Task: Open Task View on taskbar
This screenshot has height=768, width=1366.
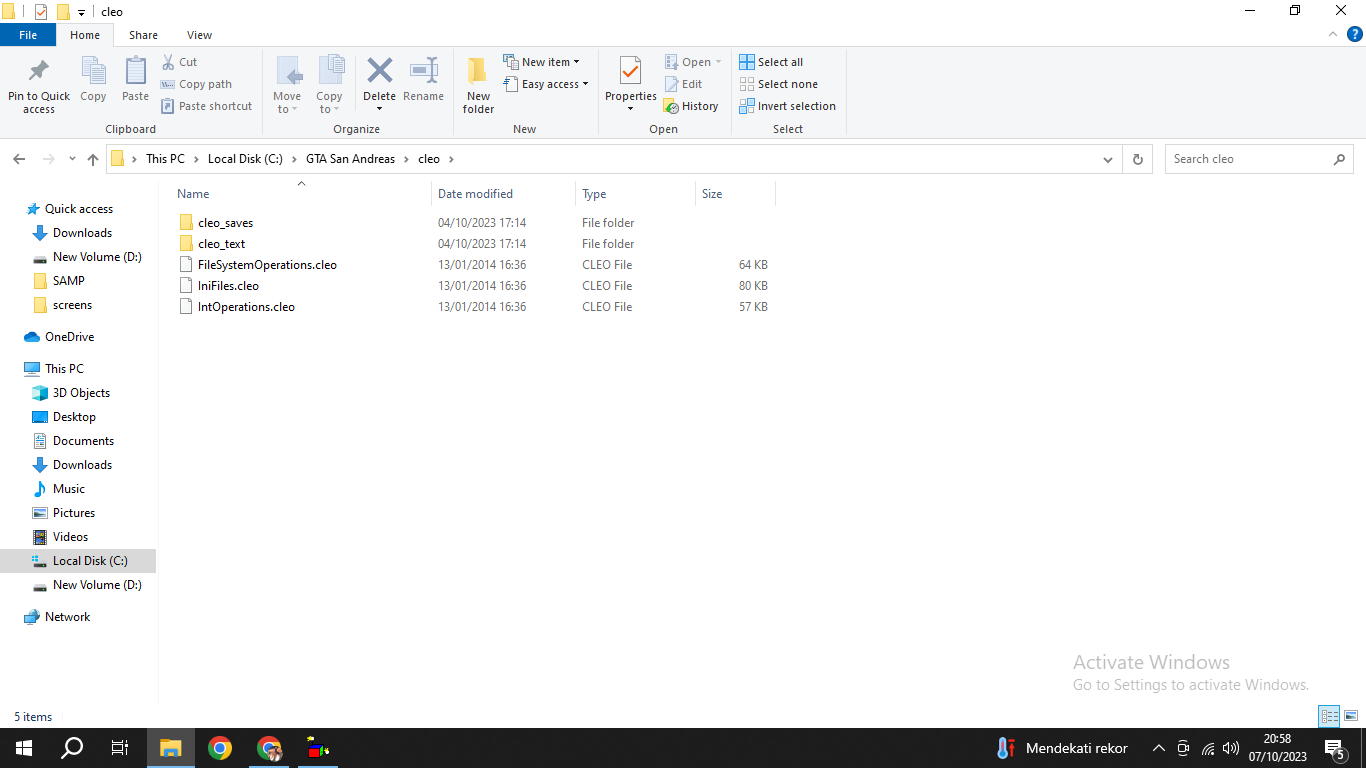Action: (120, 748)
